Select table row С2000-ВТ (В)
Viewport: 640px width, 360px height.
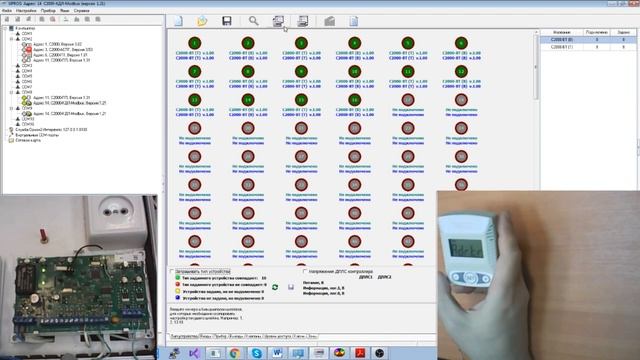click(x=588, y=40)
